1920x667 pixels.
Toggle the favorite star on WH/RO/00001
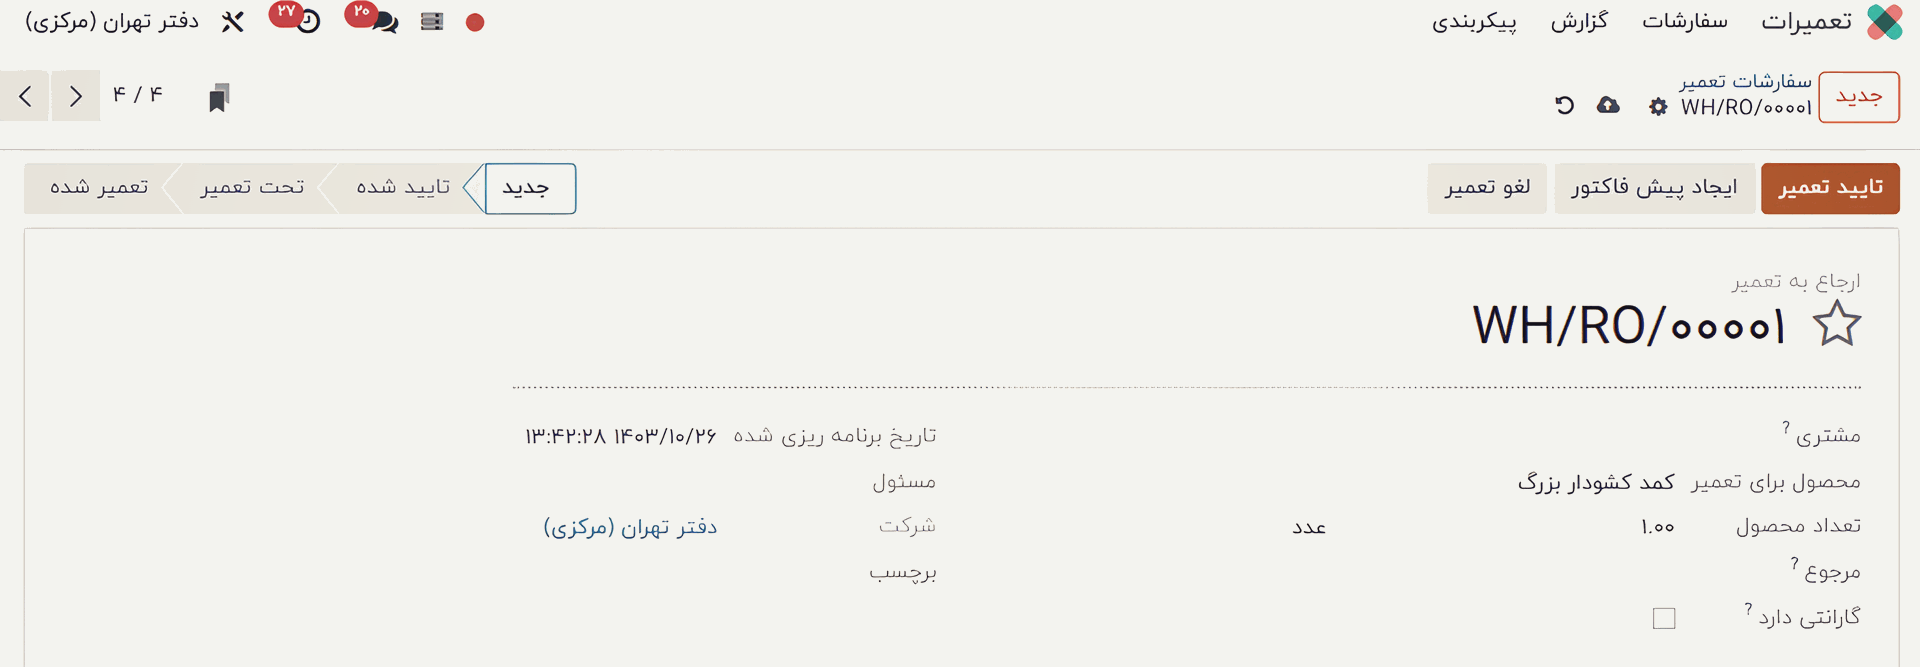1838,323
